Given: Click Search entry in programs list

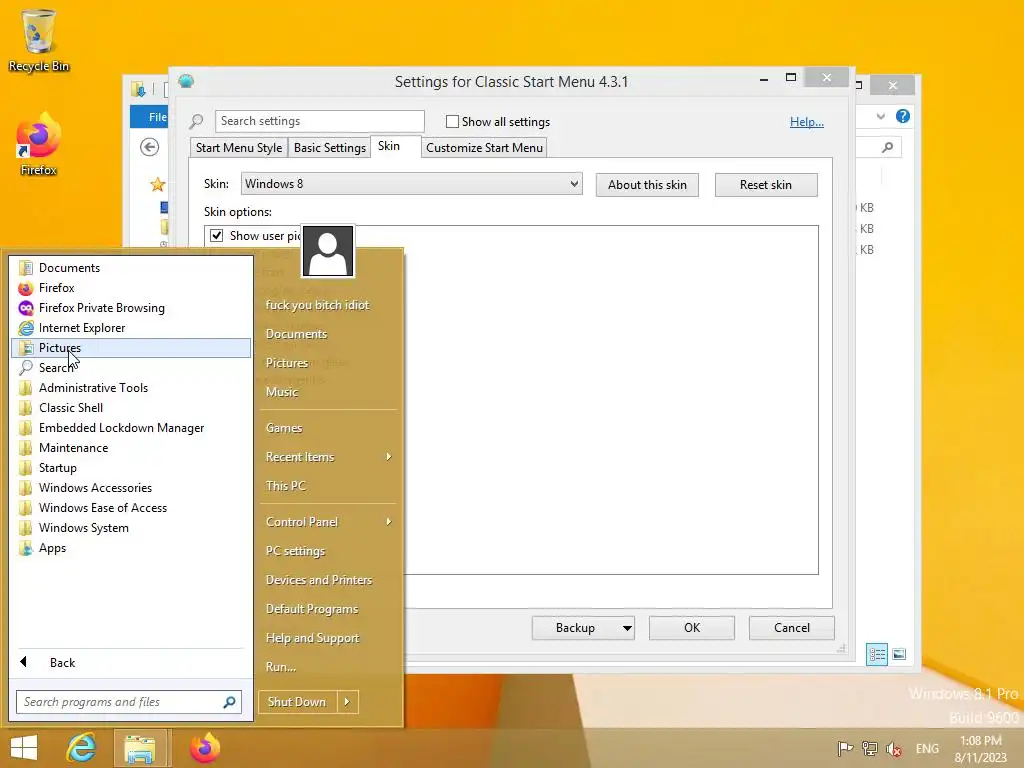Looking at the screenshot, I should coord(131,368).
